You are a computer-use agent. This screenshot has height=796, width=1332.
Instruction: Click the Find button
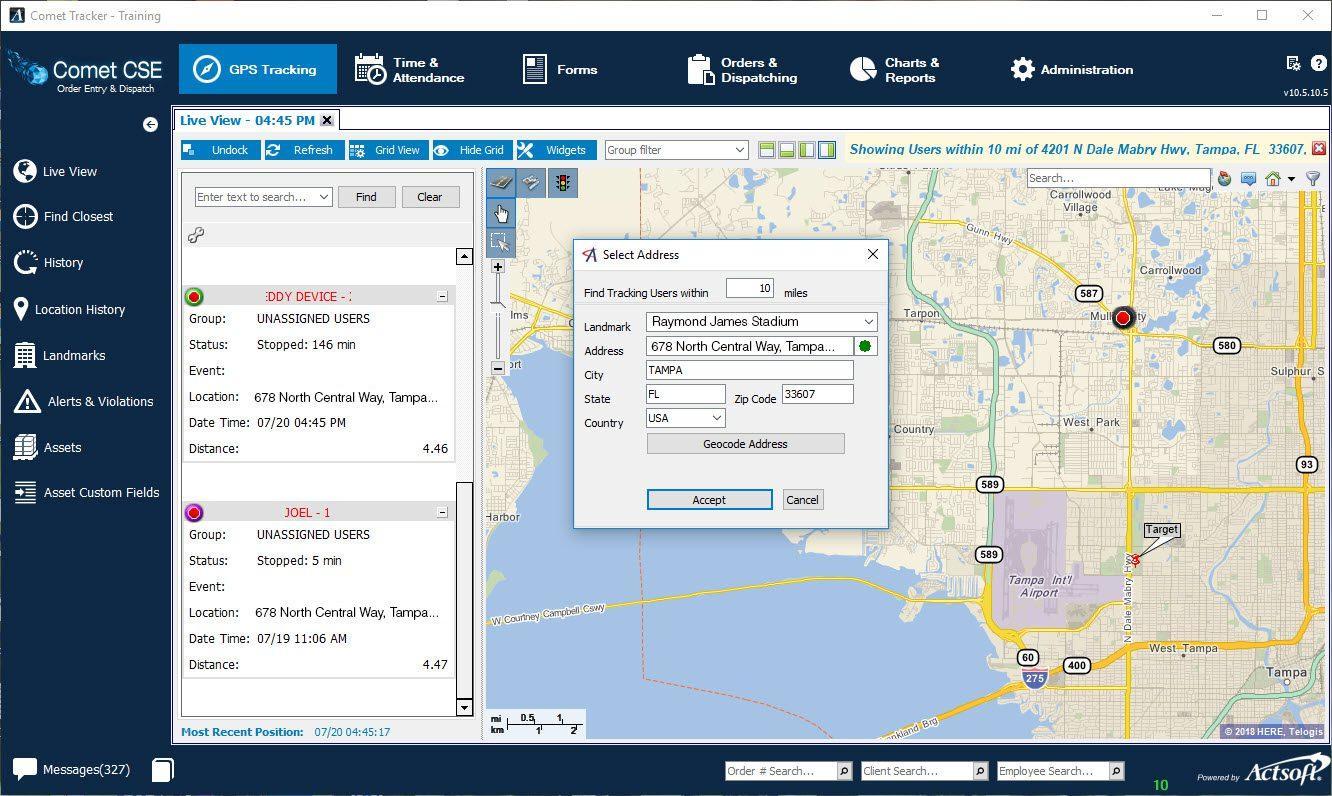coord(366,197)
